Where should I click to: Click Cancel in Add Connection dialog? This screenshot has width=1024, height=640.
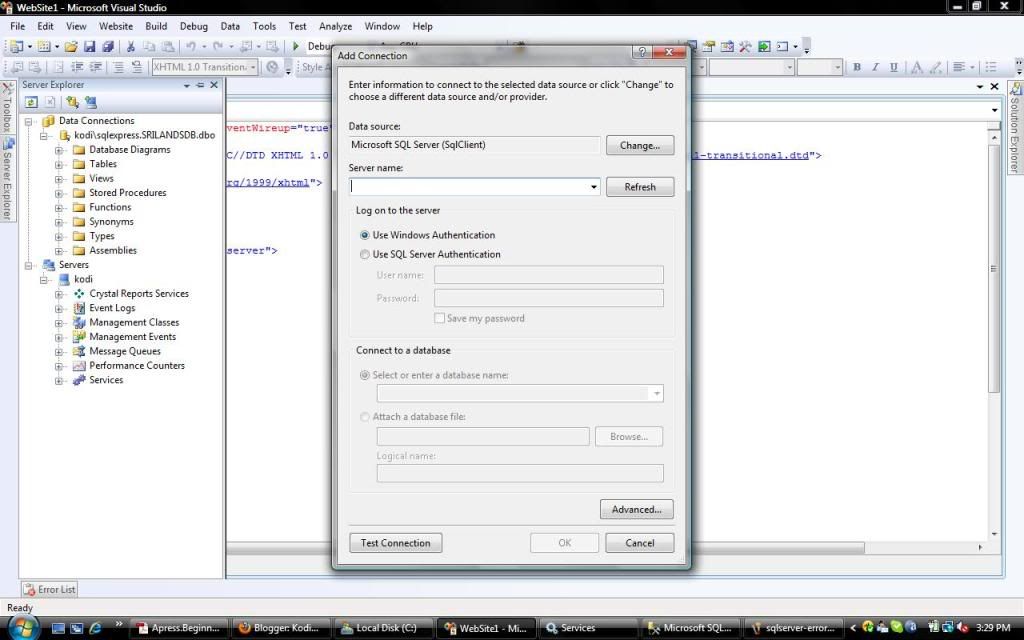[639, 543]
